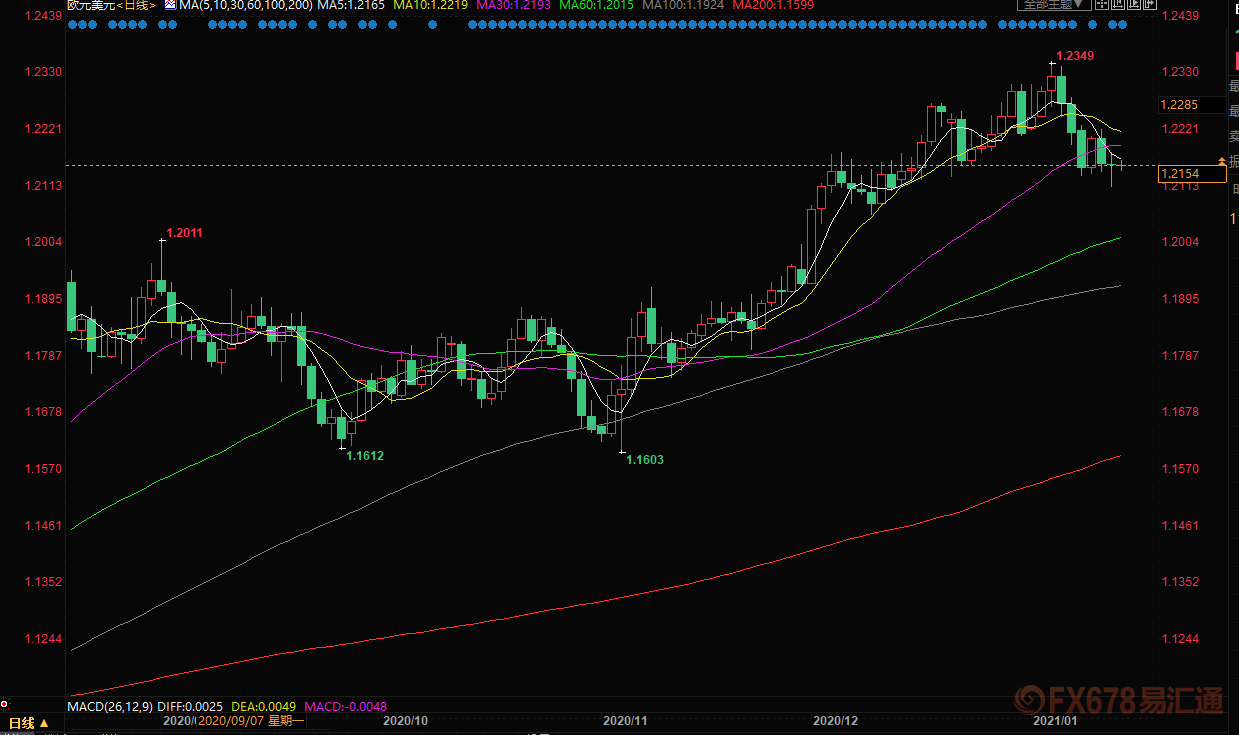Click the current price tag 1.2154

[x=1191, y=175]
